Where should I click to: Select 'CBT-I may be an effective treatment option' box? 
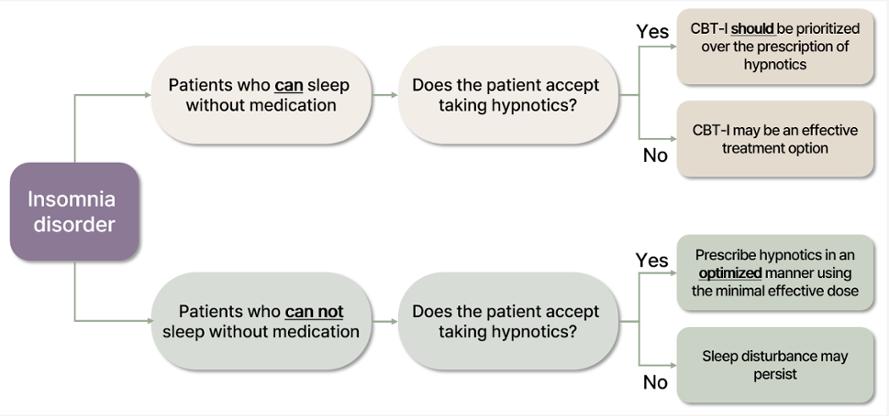point(775,139)
